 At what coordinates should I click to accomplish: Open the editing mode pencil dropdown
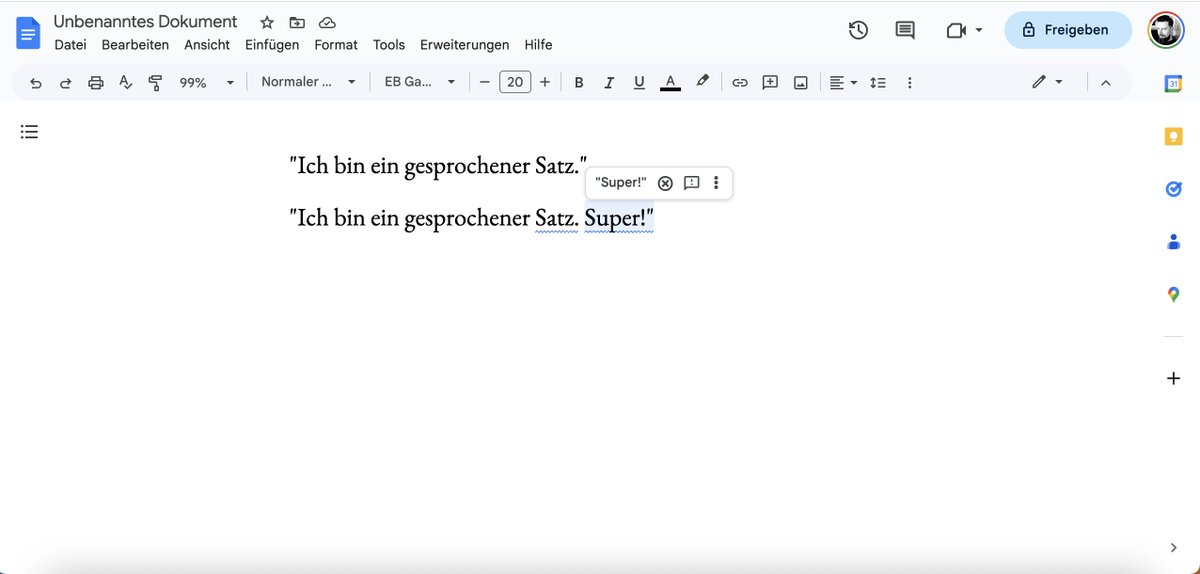coord(1047,83)
